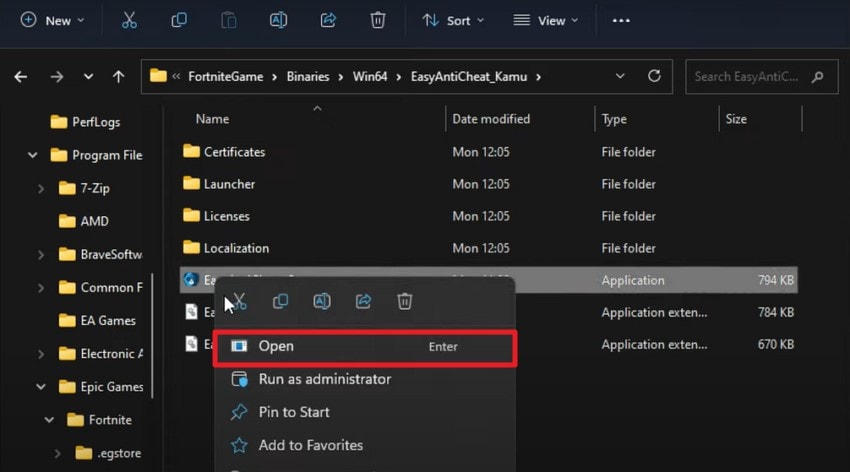Click FortniteGame in the breadcrumb path
Viewport: 850px width, 472px height.
[226, 77]
